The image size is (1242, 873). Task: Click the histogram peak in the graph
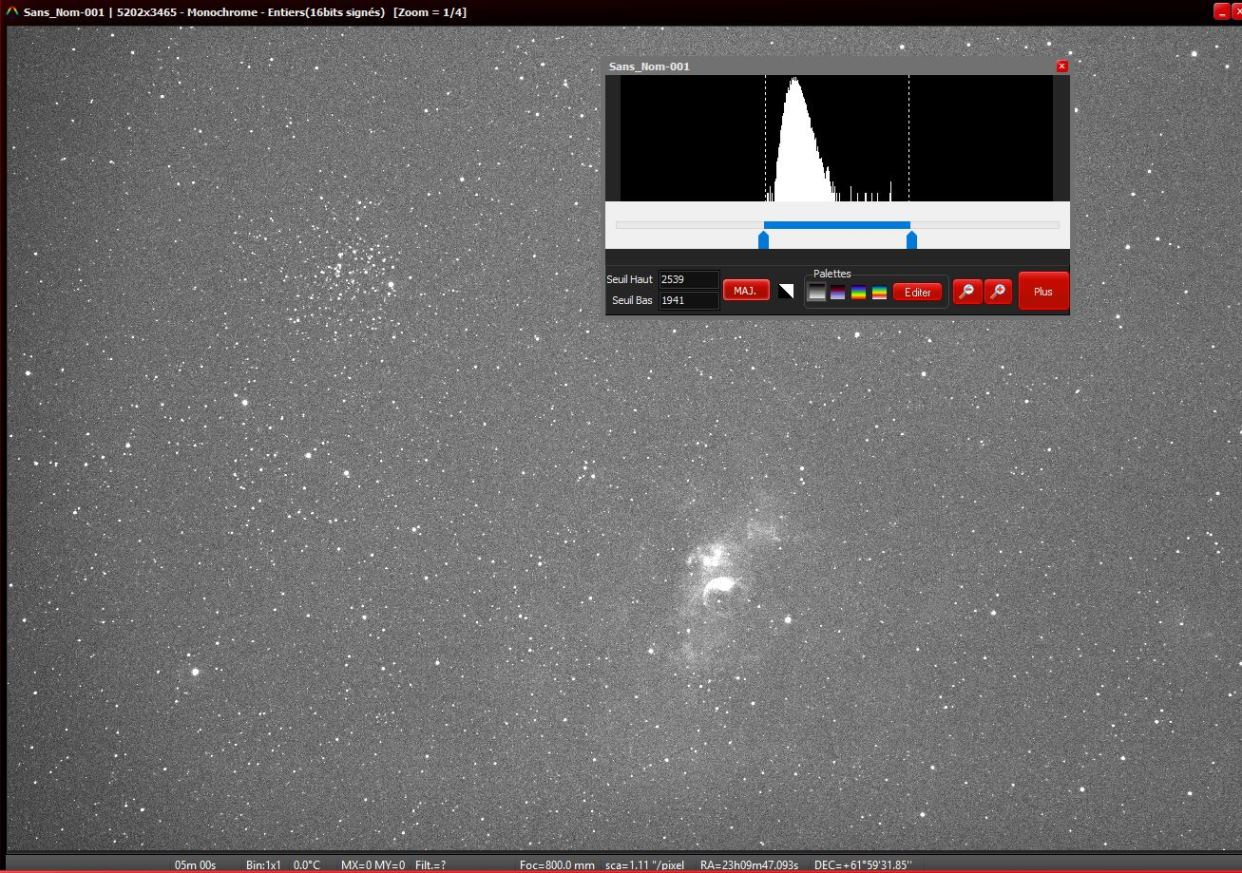[x=794, y=85]
